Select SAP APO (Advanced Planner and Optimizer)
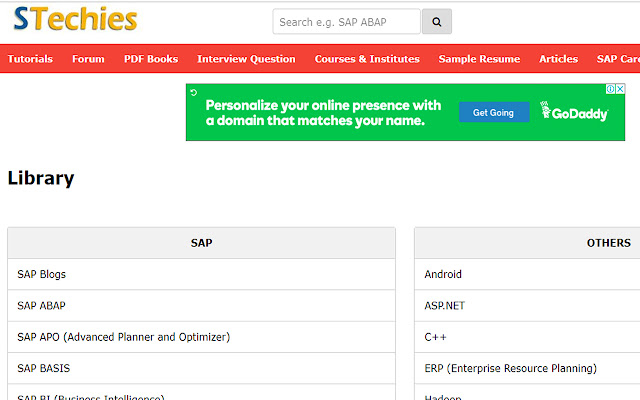The height and width of the screenshot is (400, 640). click(x=123, y=337)
